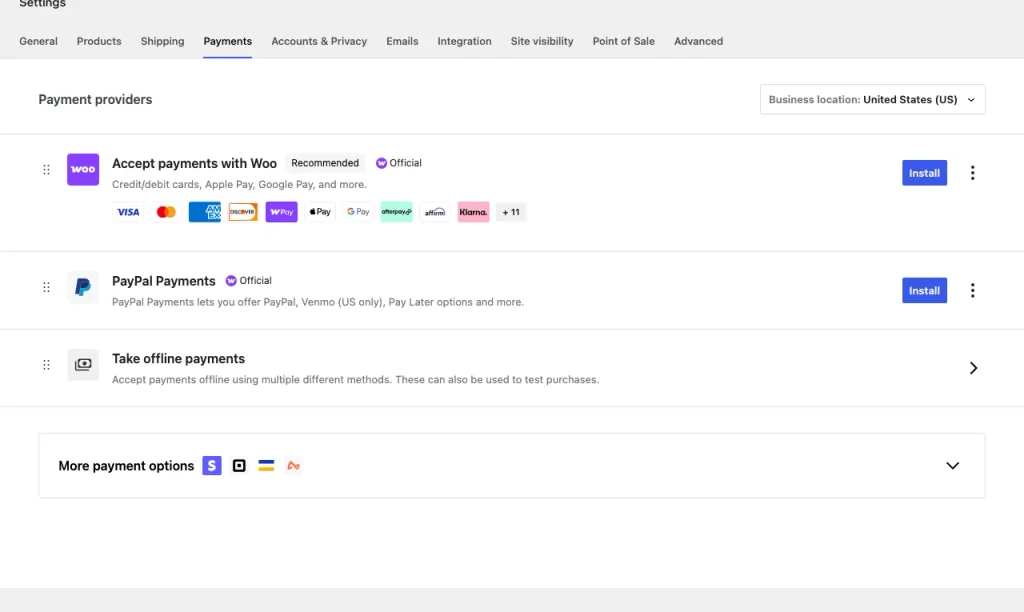Click the WooPay icon
This screenshot has height=612, width=1024.
tap(281, 212)
